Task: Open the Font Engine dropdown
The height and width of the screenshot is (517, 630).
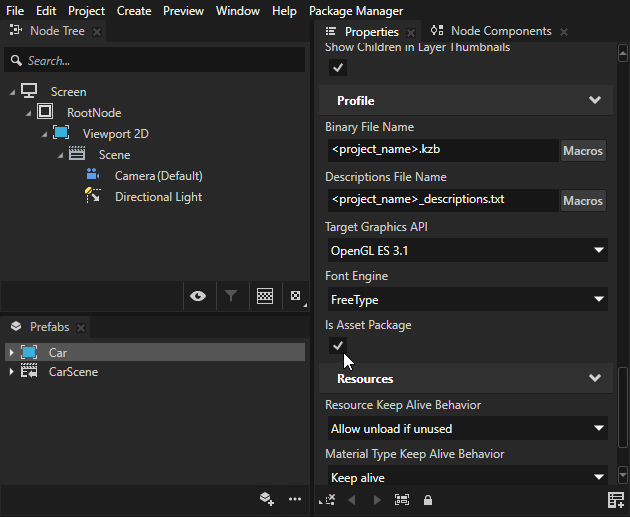Action: point(467,299)
